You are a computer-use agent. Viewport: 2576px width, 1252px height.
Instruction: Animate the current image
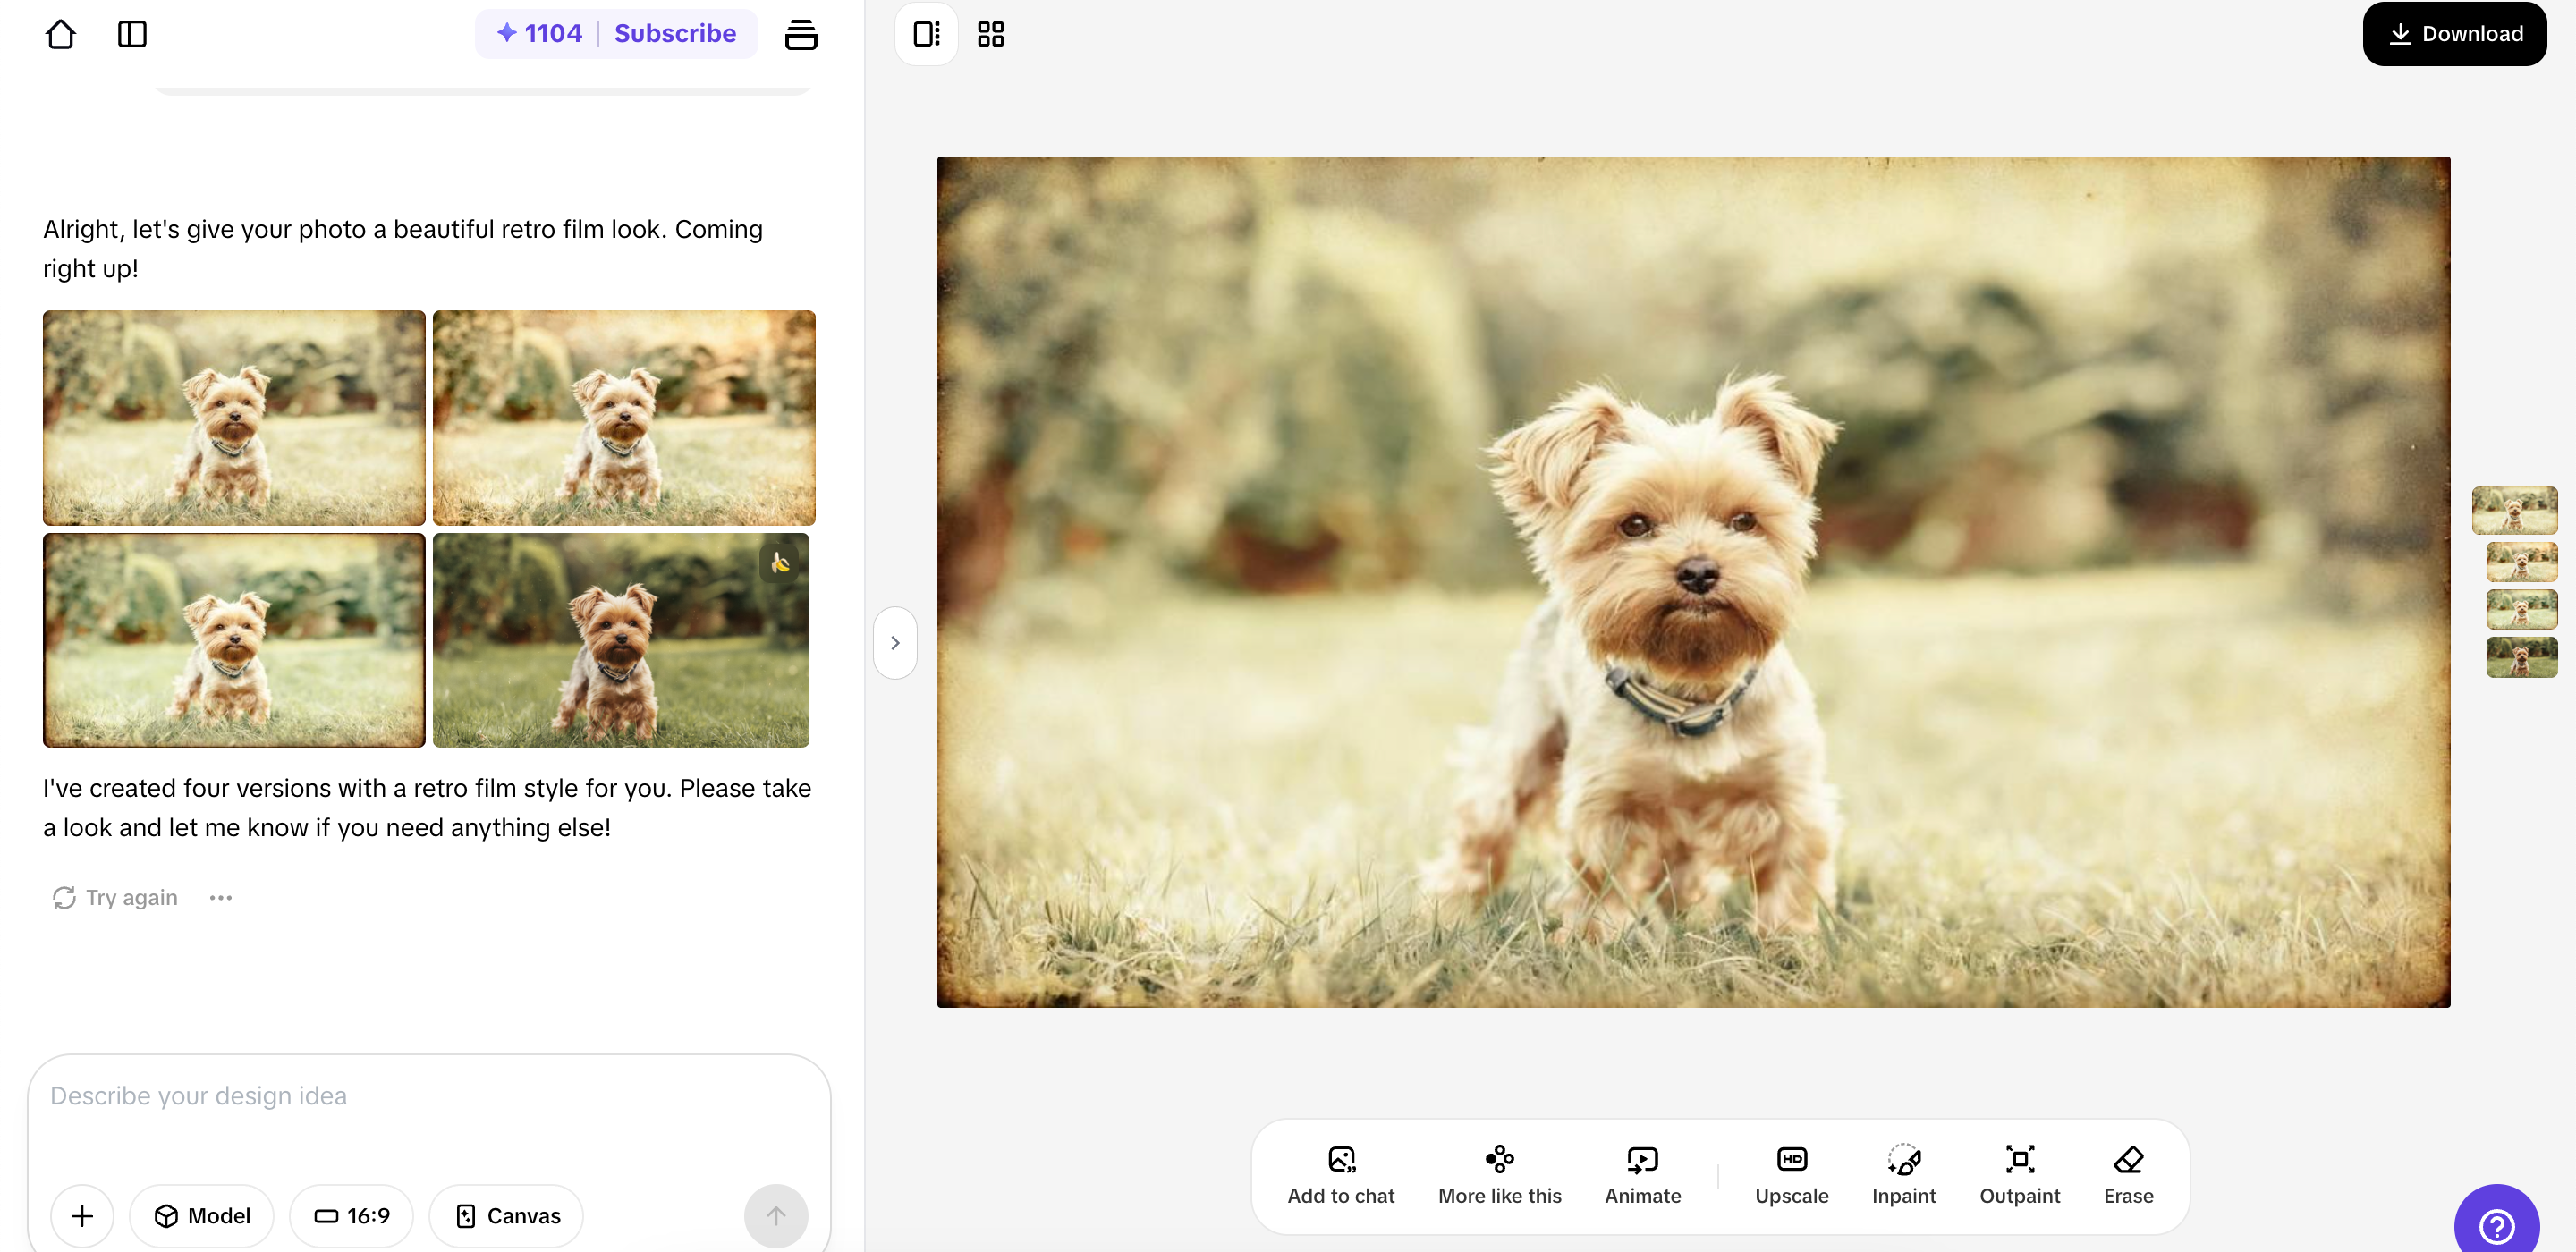[x=1642, y=1175]
